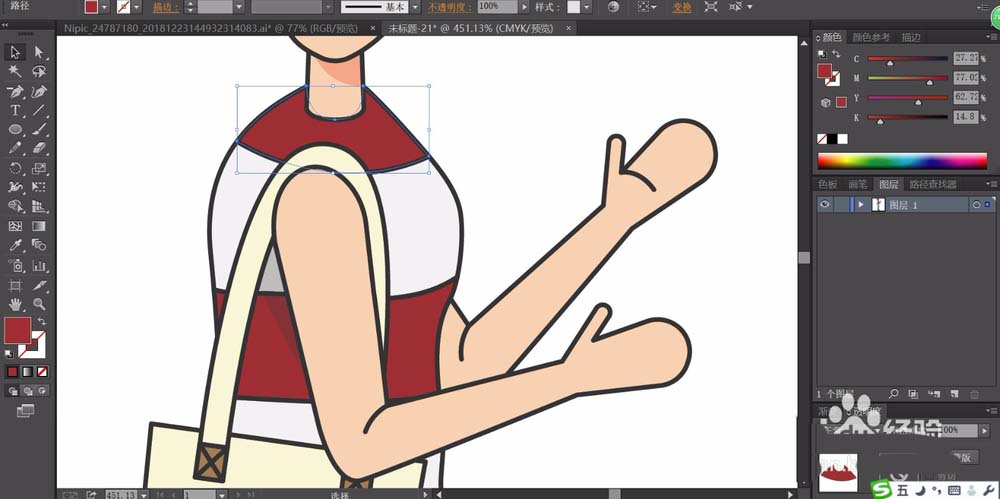
Task: Toggle lock column for 图层 1
Action: click(841, 204)
